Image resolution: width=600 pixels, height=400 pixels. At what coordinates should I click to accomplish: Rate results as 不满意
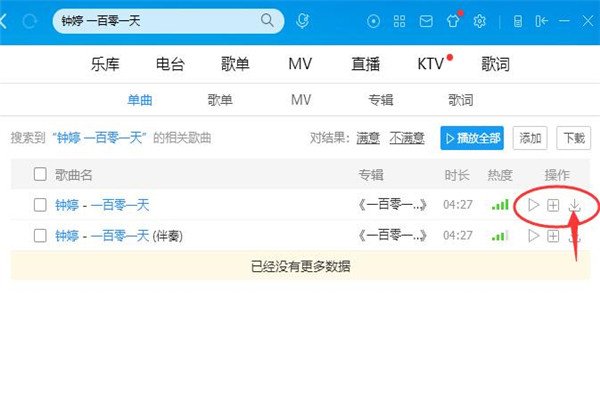[407, 138]
